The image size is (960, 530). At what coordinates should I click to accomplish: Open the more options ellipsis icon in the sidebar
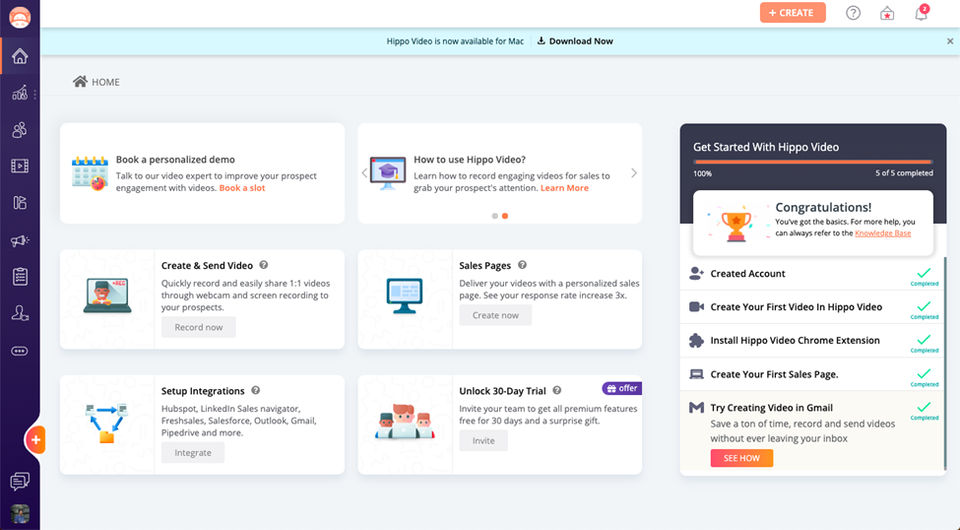[x=20, y=351]
